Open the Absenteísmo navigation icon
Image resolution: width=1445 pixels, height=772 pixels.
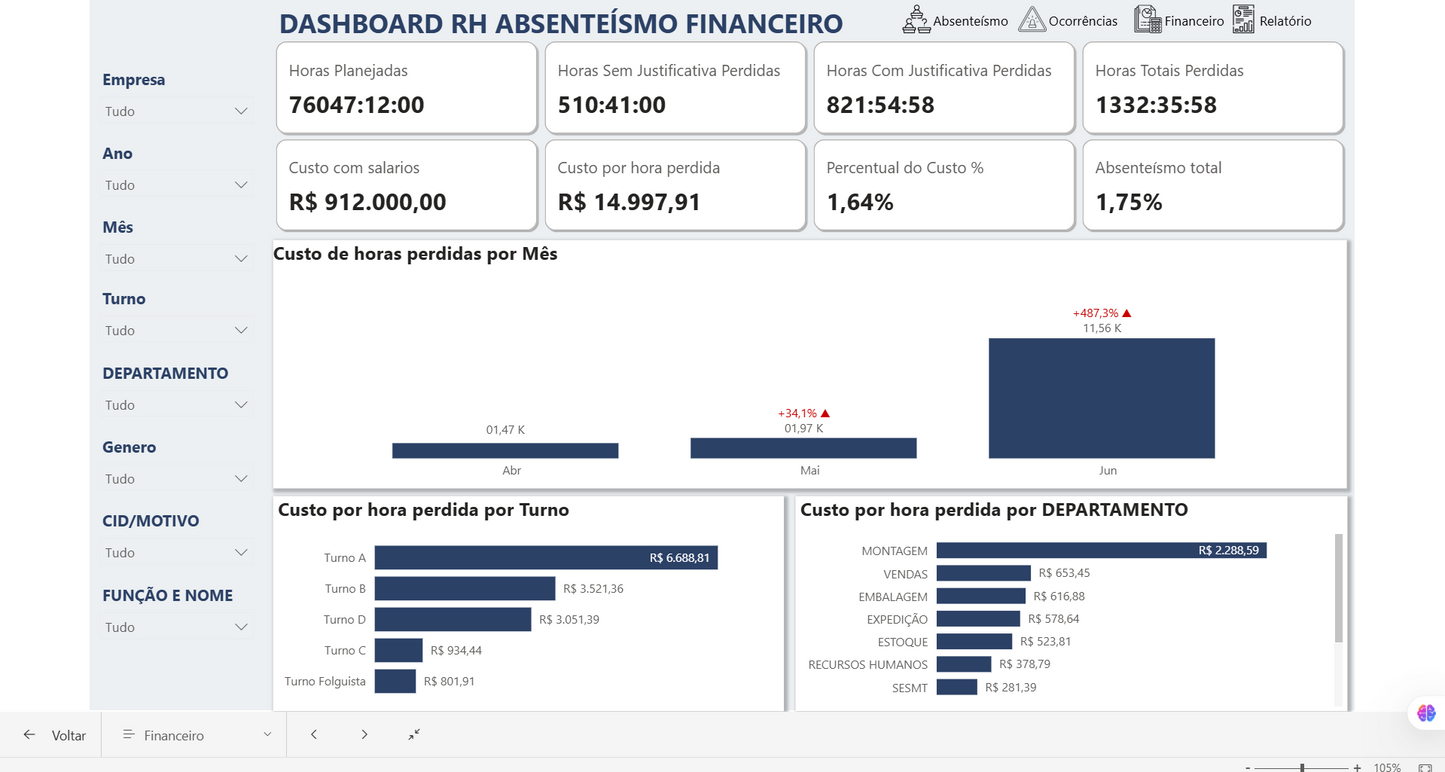[916, 19]
